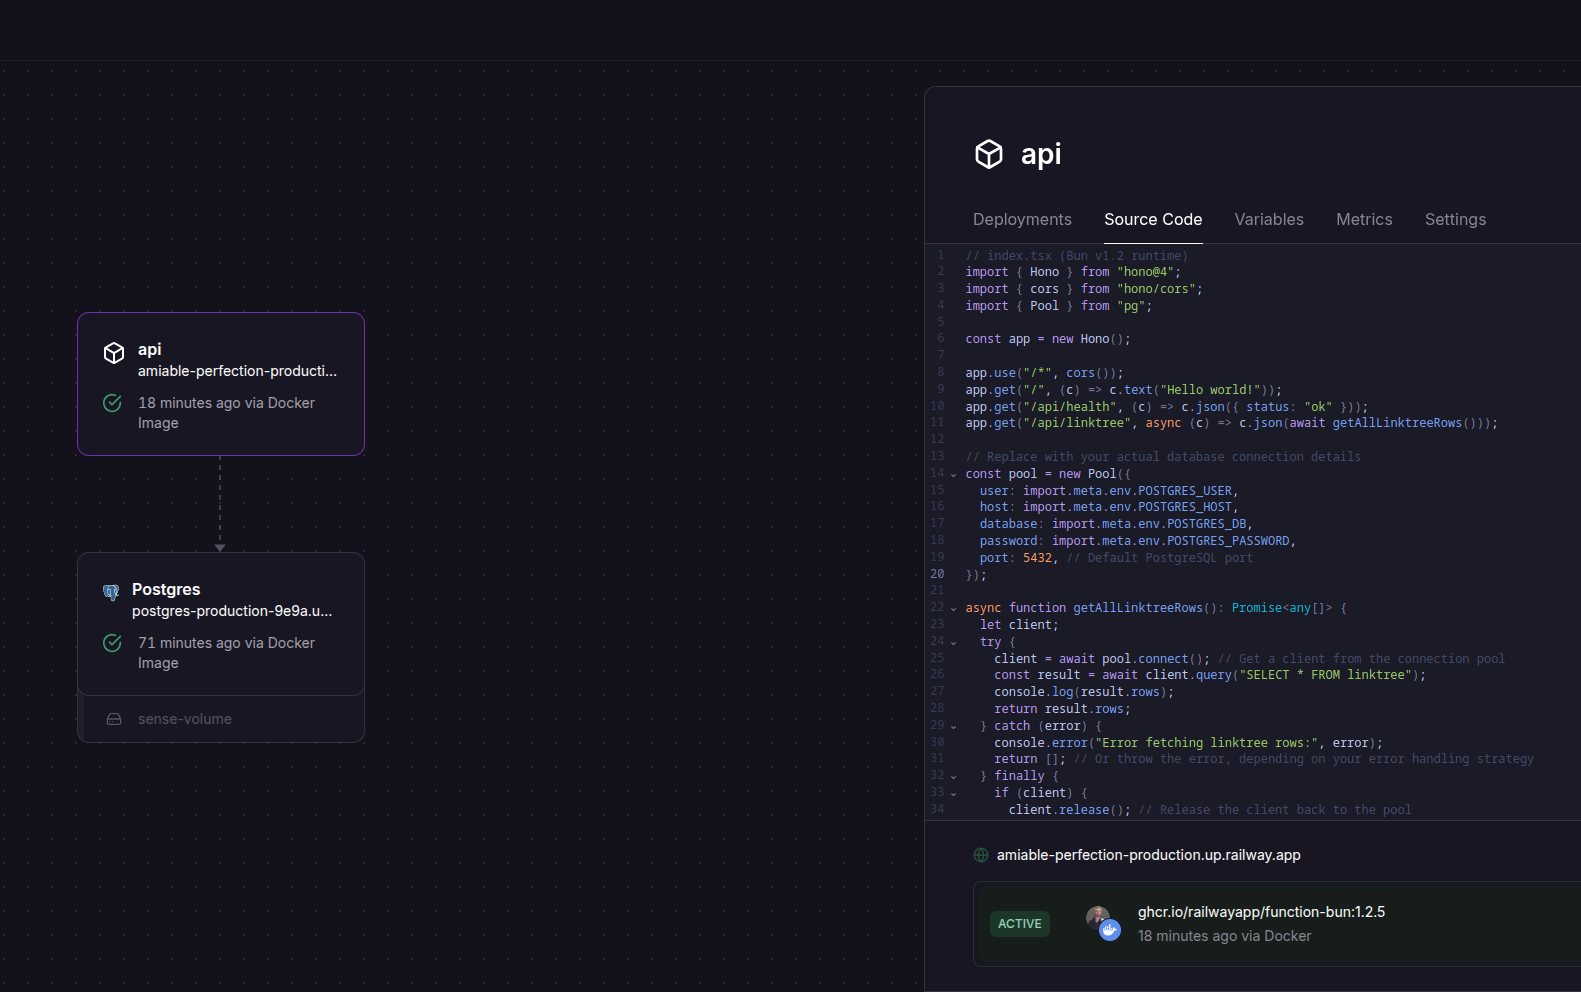
Task: Collapse the catch block at line 29
Action: (x=954, y=726)
